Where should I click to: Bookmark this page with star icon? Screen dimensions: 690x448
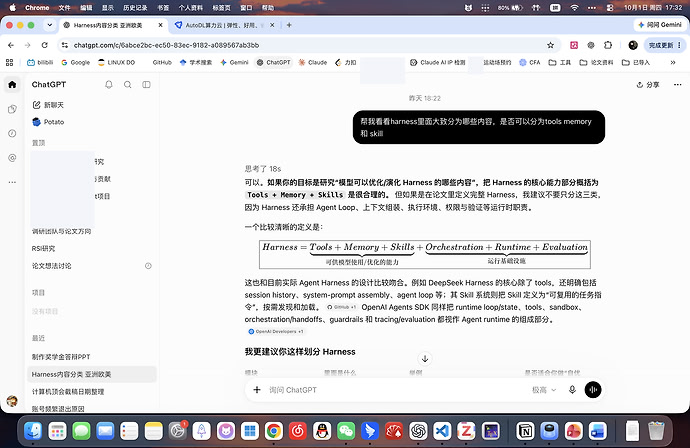pos(551,45)
